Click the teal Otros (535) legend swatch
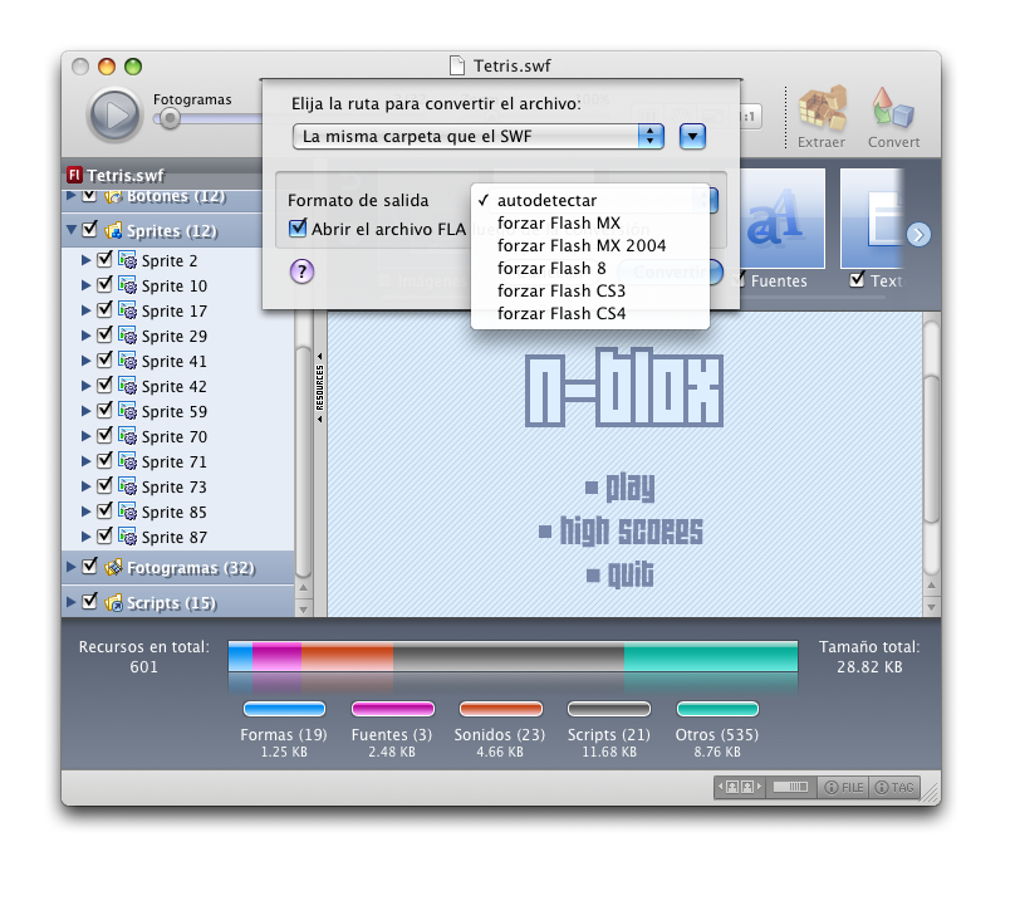 [717, 709]
